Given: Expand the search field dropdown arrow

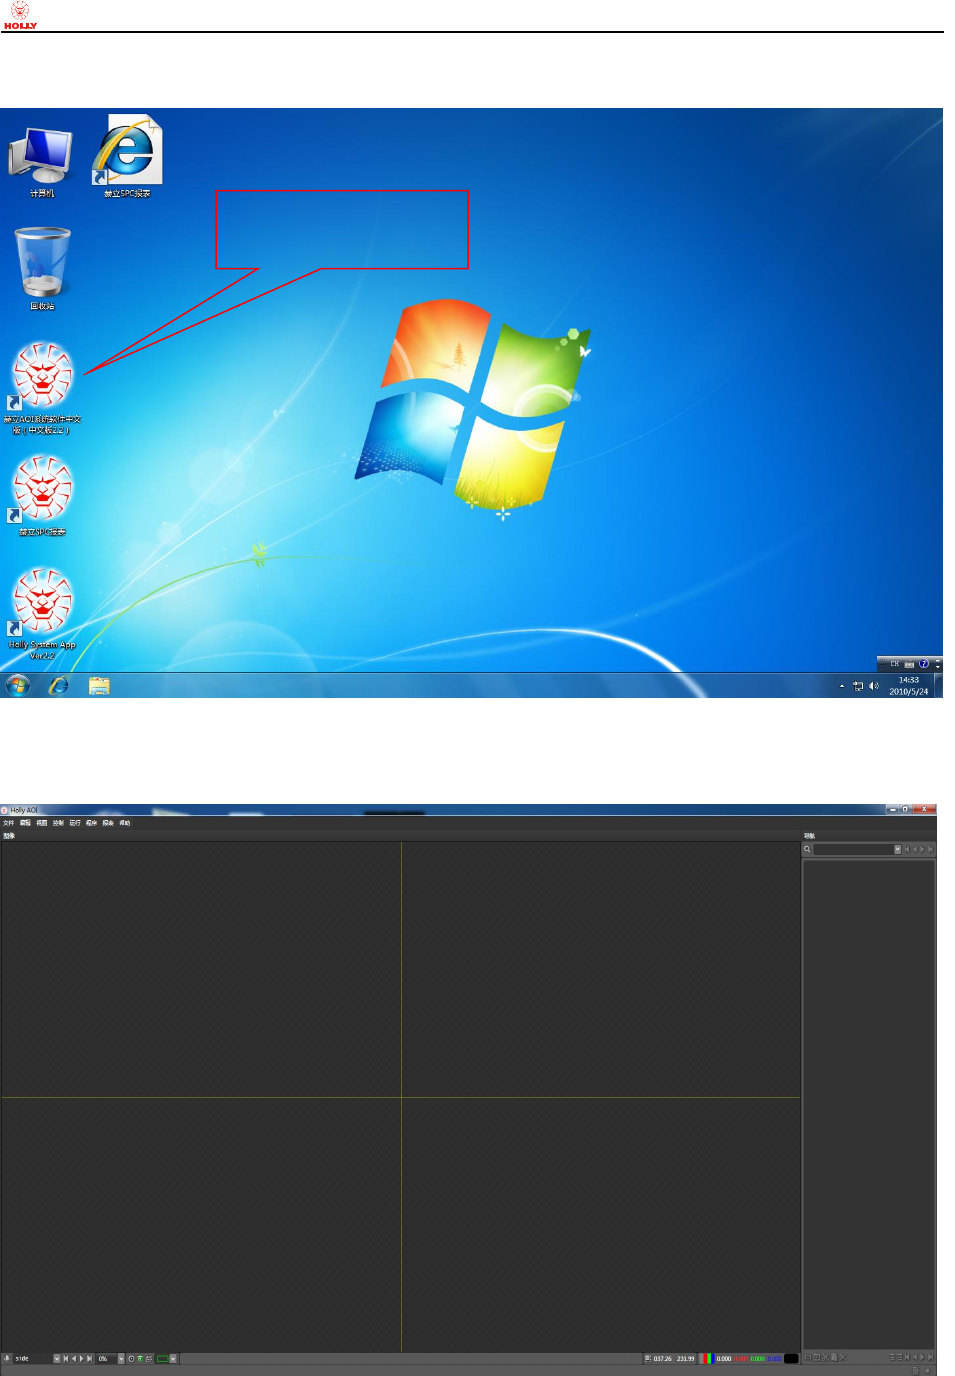Looking at the screenshot, I should click(x=897, y=849).
